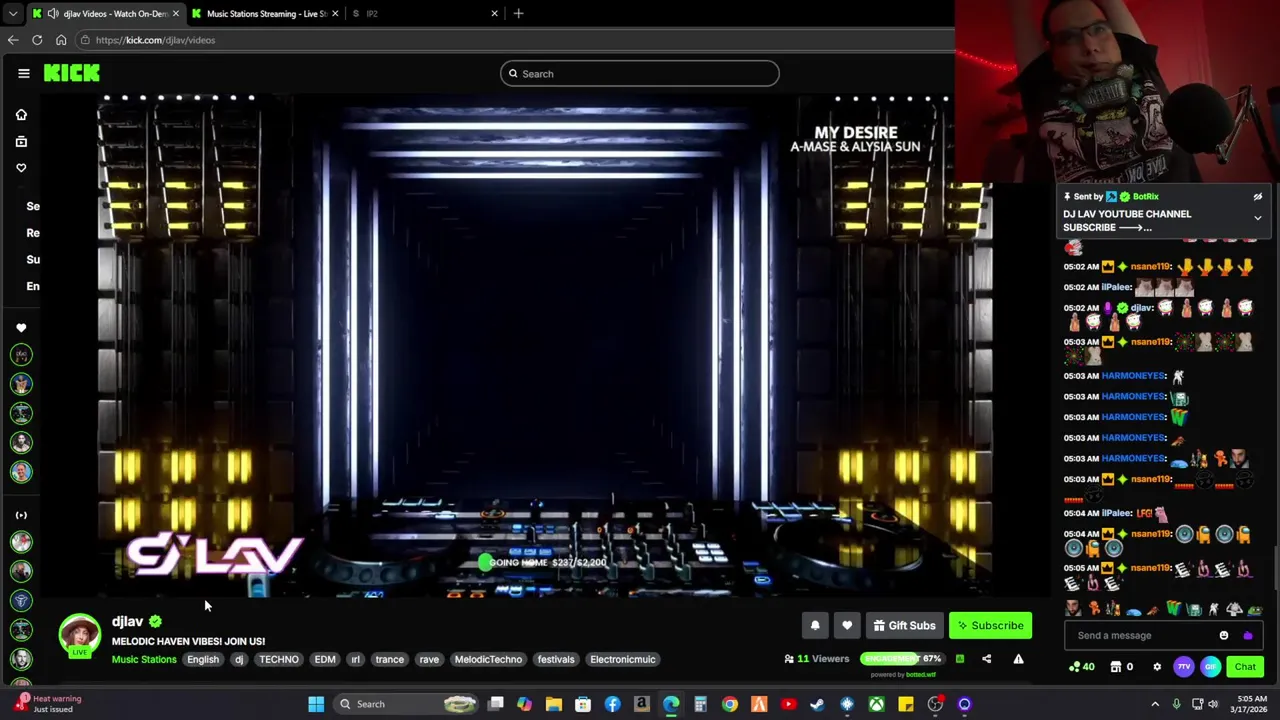Go back in the browser
Screen dimensions: 1280x720
pos(13,40)
